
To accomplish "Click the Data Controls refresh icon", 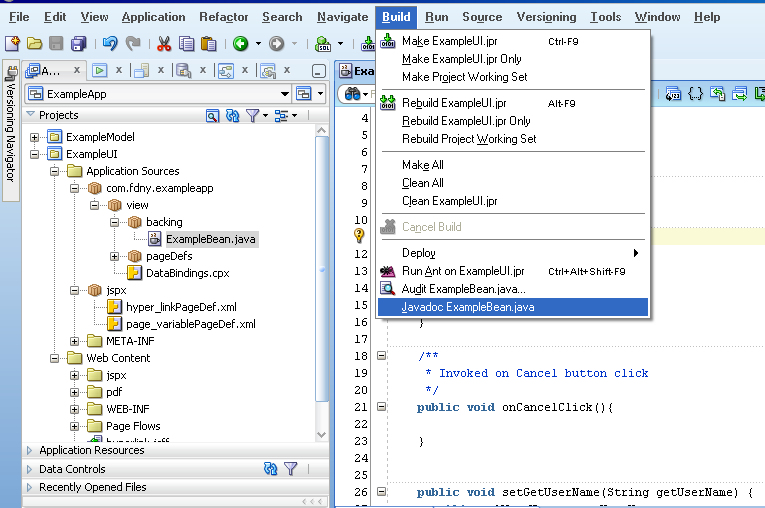I will click(x=271, y=469).
